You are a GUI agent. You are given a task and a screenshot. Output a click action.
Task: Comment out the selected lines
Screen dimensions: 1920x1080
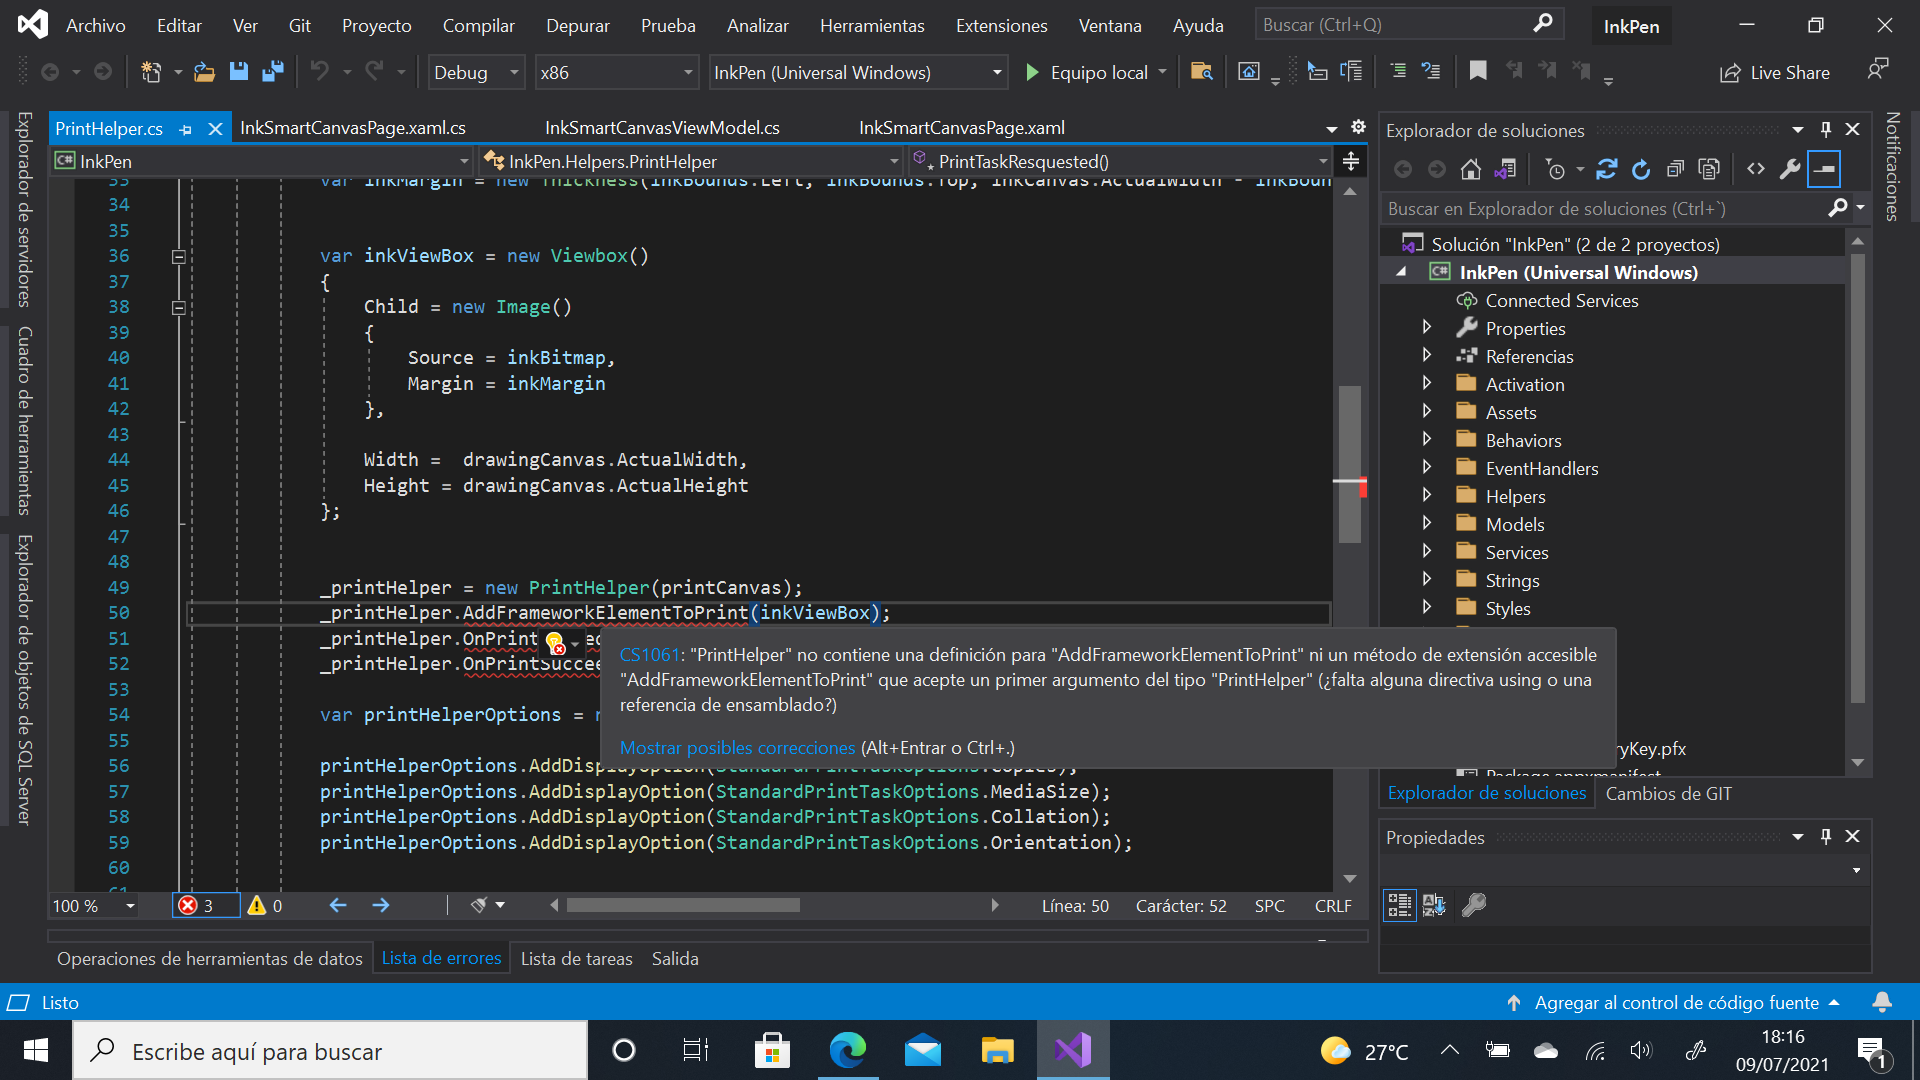click(1397, 71)
